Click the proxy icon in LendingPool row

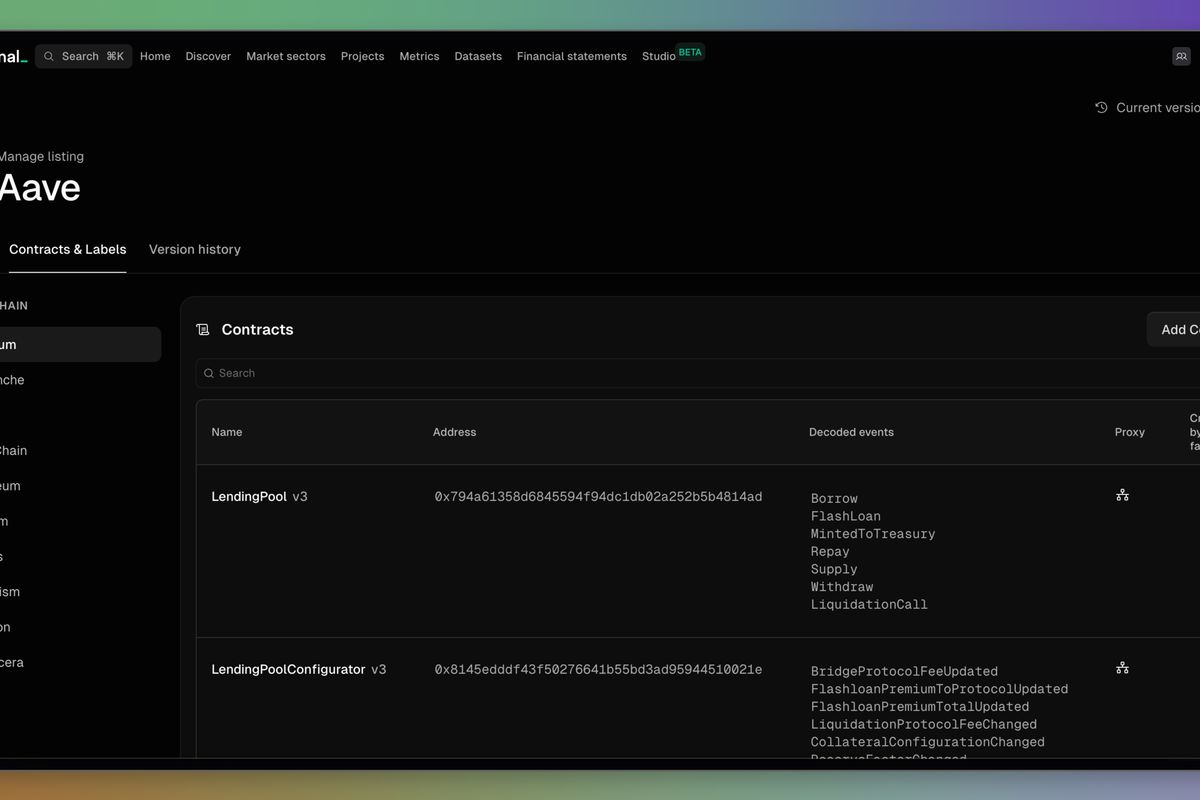[x=1122, y=495]
